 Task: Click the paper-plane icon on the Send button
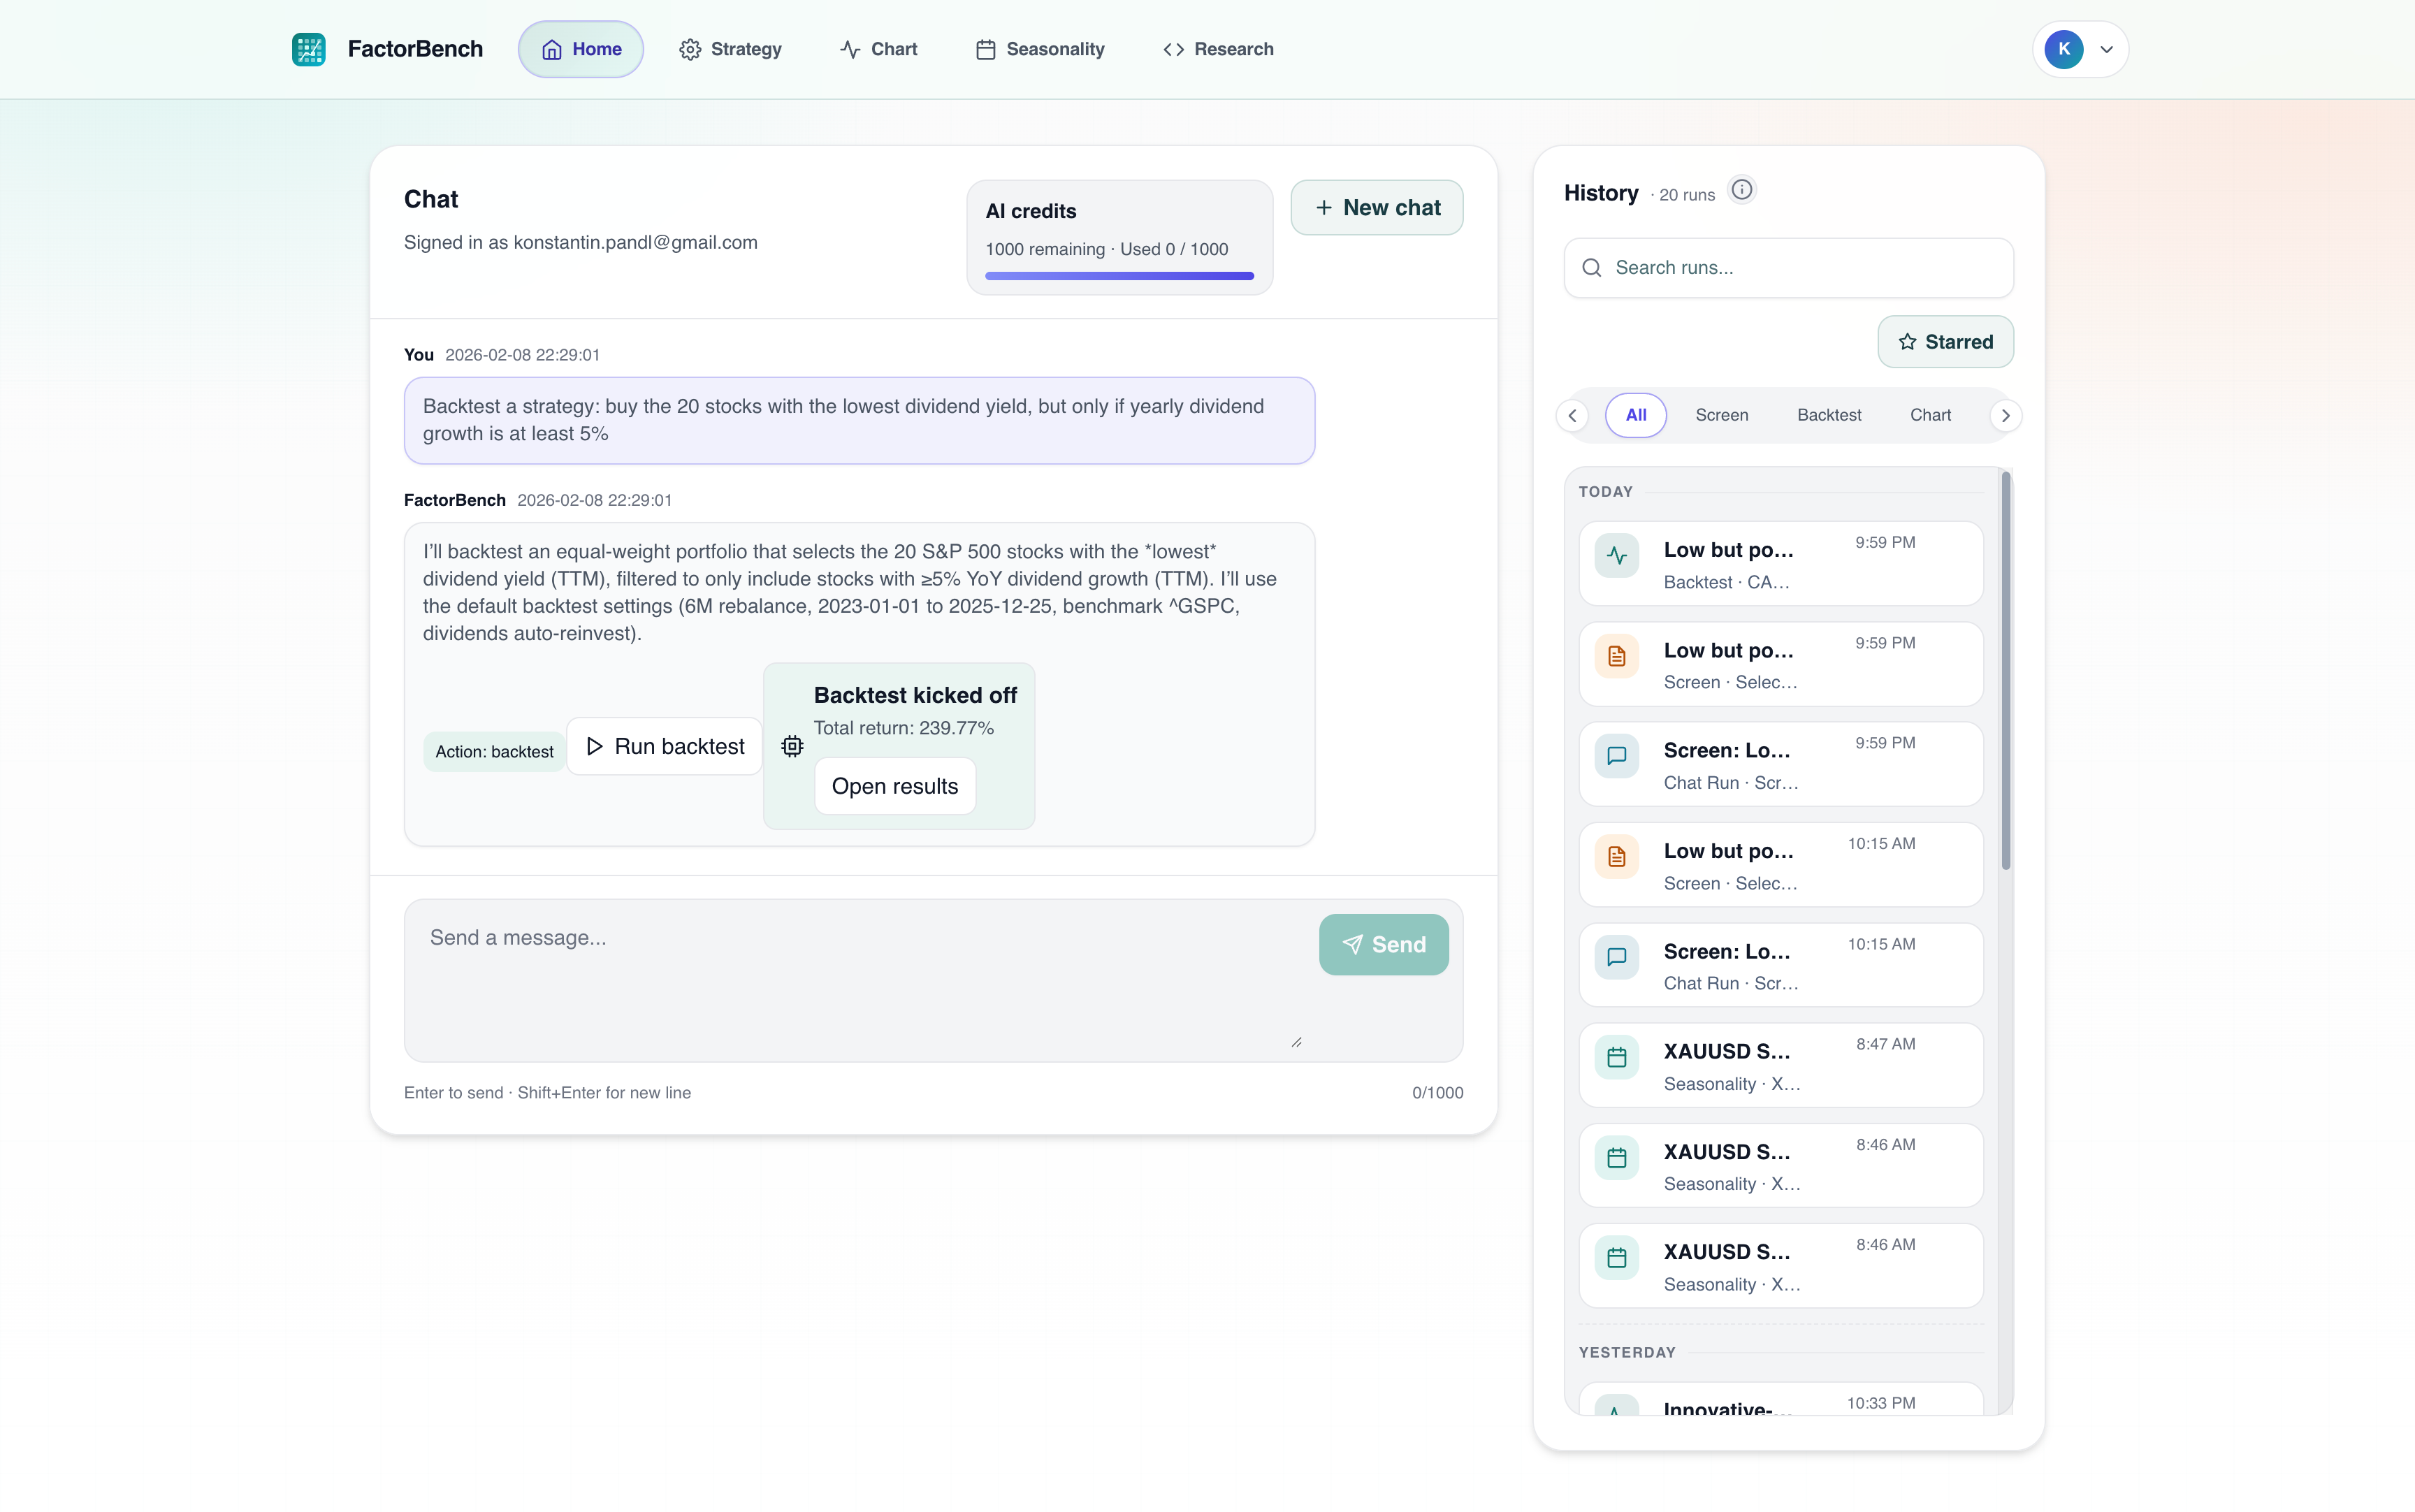coord(1351,944)
